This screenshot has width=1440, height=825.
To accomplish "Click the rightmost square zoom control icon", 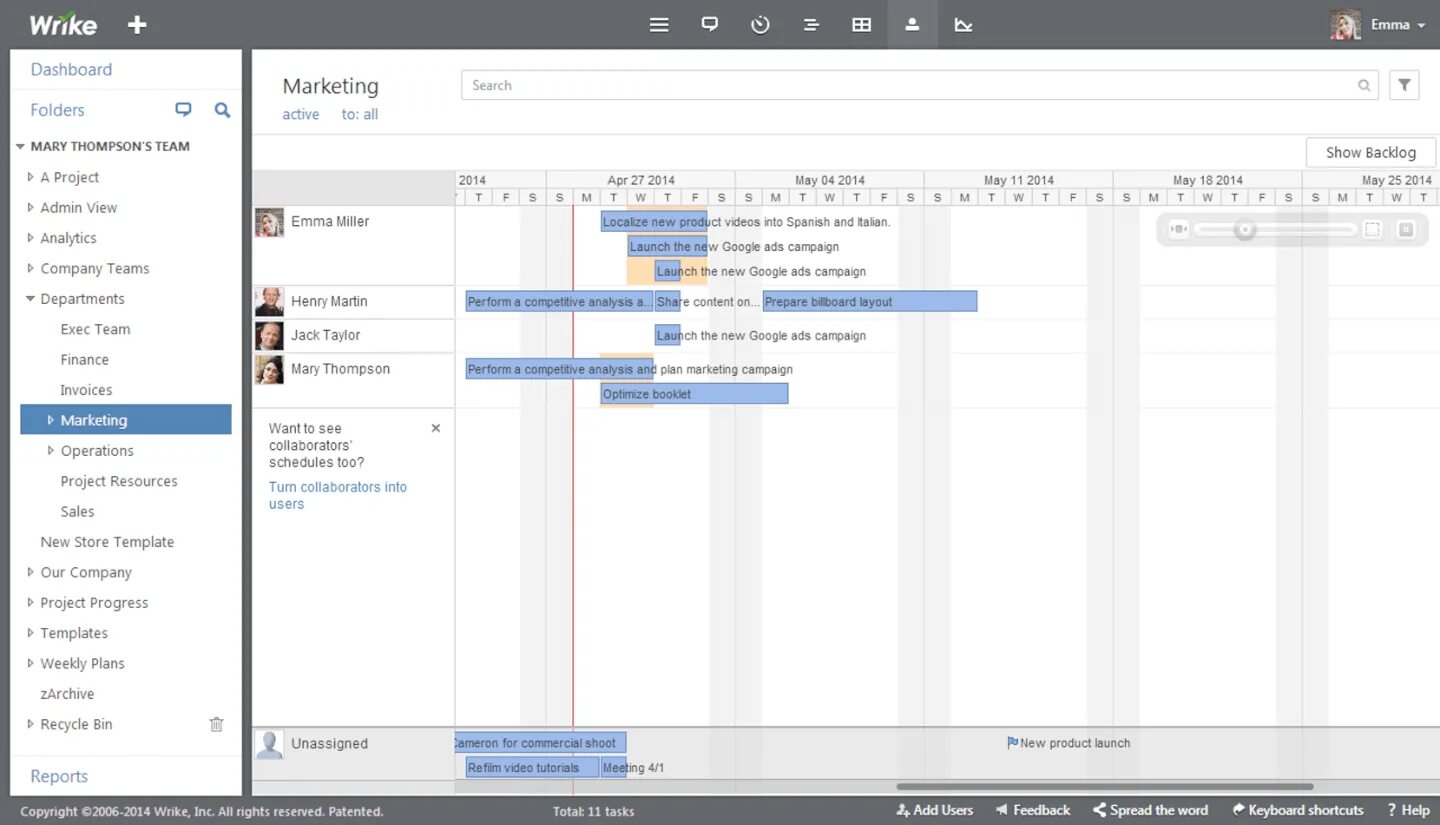I will coord(1405,230).
